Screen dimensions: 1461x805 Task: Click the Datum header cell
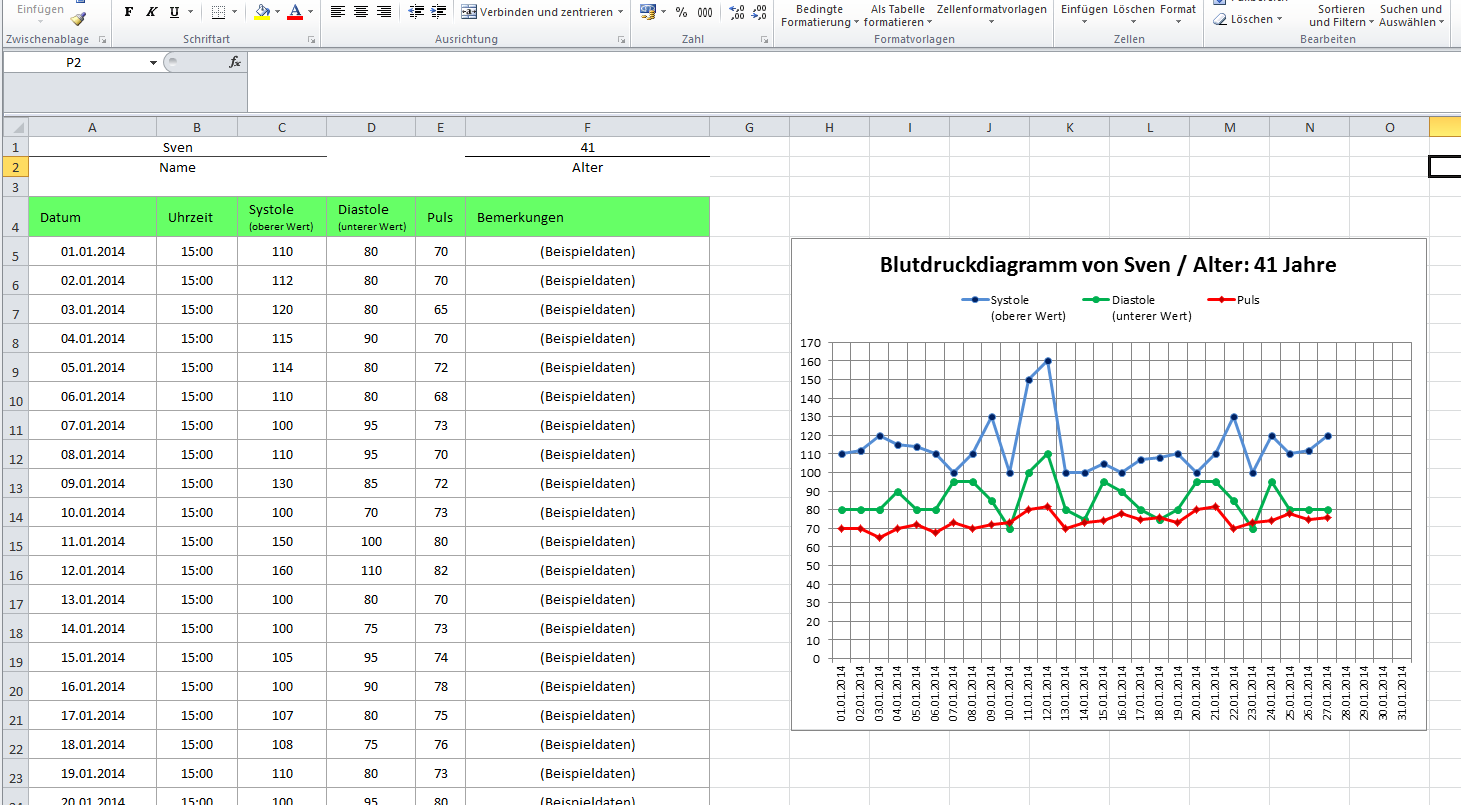(x=92, y=217)
